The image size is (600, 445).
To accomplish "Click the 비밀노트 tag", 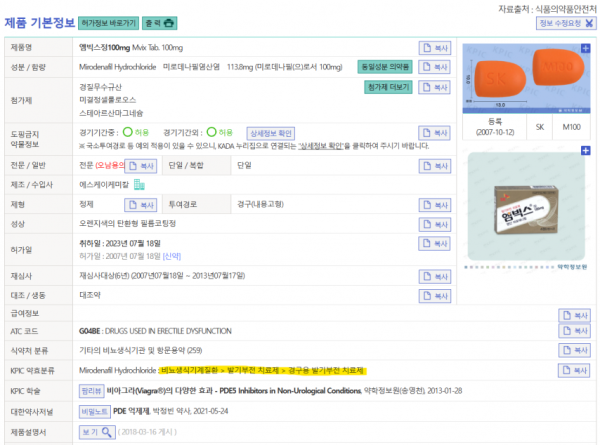I will click(95, 411).
